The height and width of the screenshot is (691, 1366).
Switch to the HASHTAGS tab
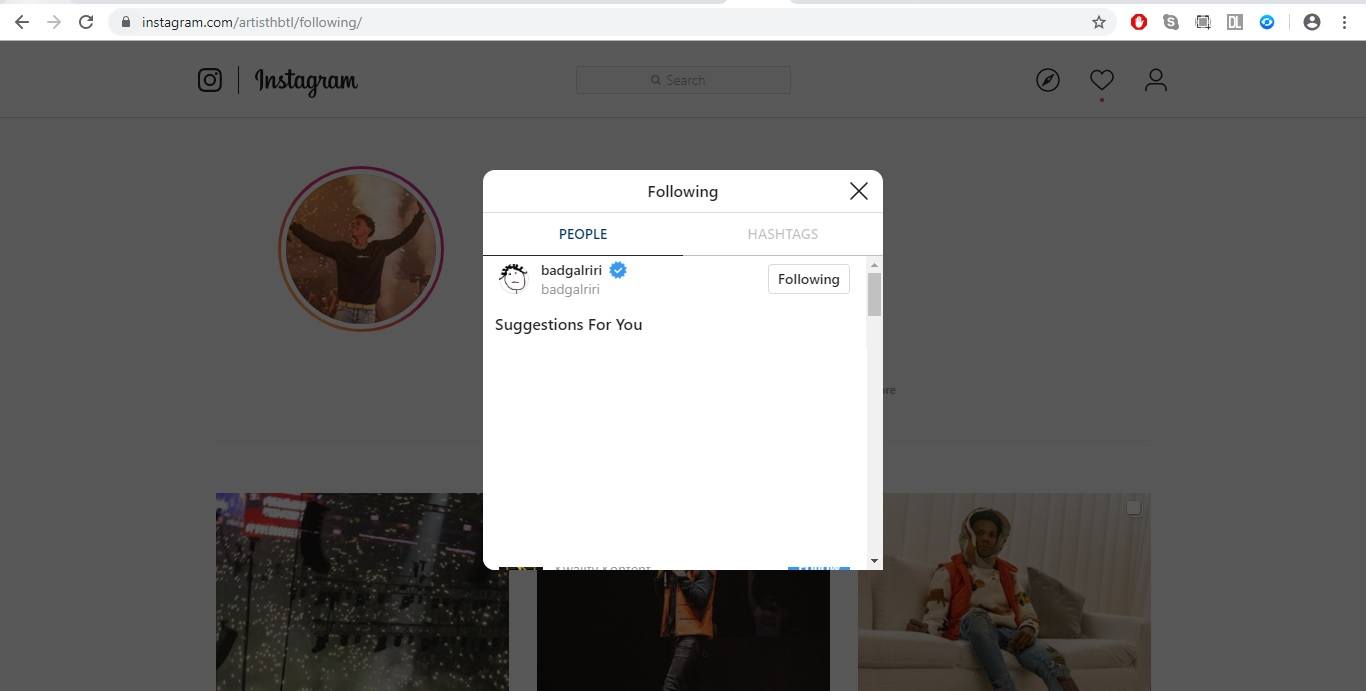tap(783, 234)
